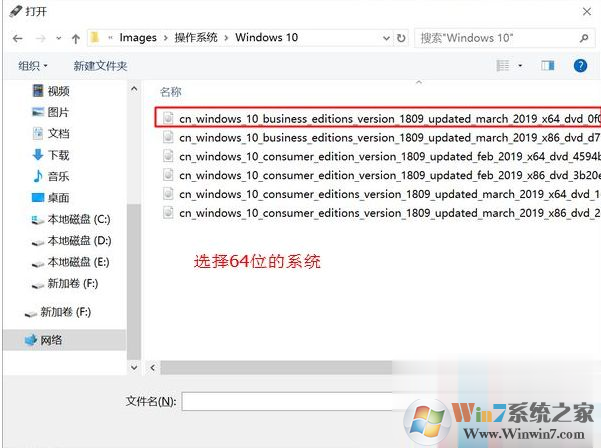The height and width of the screenshot is (448, 601).
Task: Click file icon of consumer feb x64 ISO
Action: [168, 156]
